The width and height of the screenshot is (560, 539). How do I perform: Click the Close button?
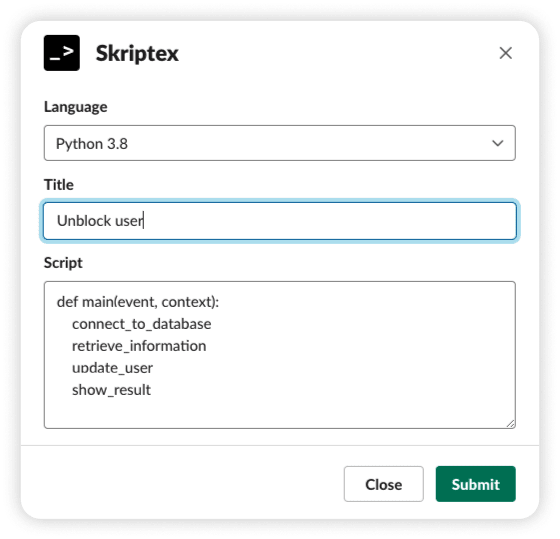[384, 484]
